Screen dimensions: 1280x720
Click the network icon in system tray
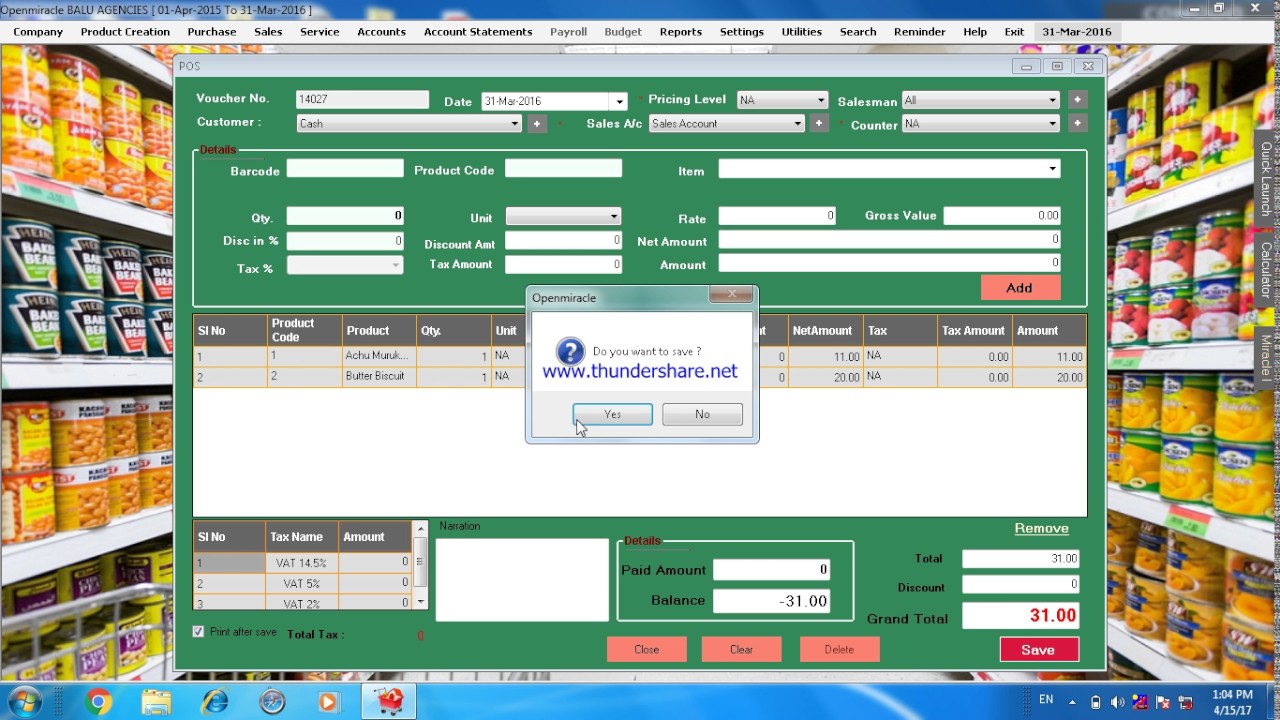pyautogui.click(x=1186, y=702)
